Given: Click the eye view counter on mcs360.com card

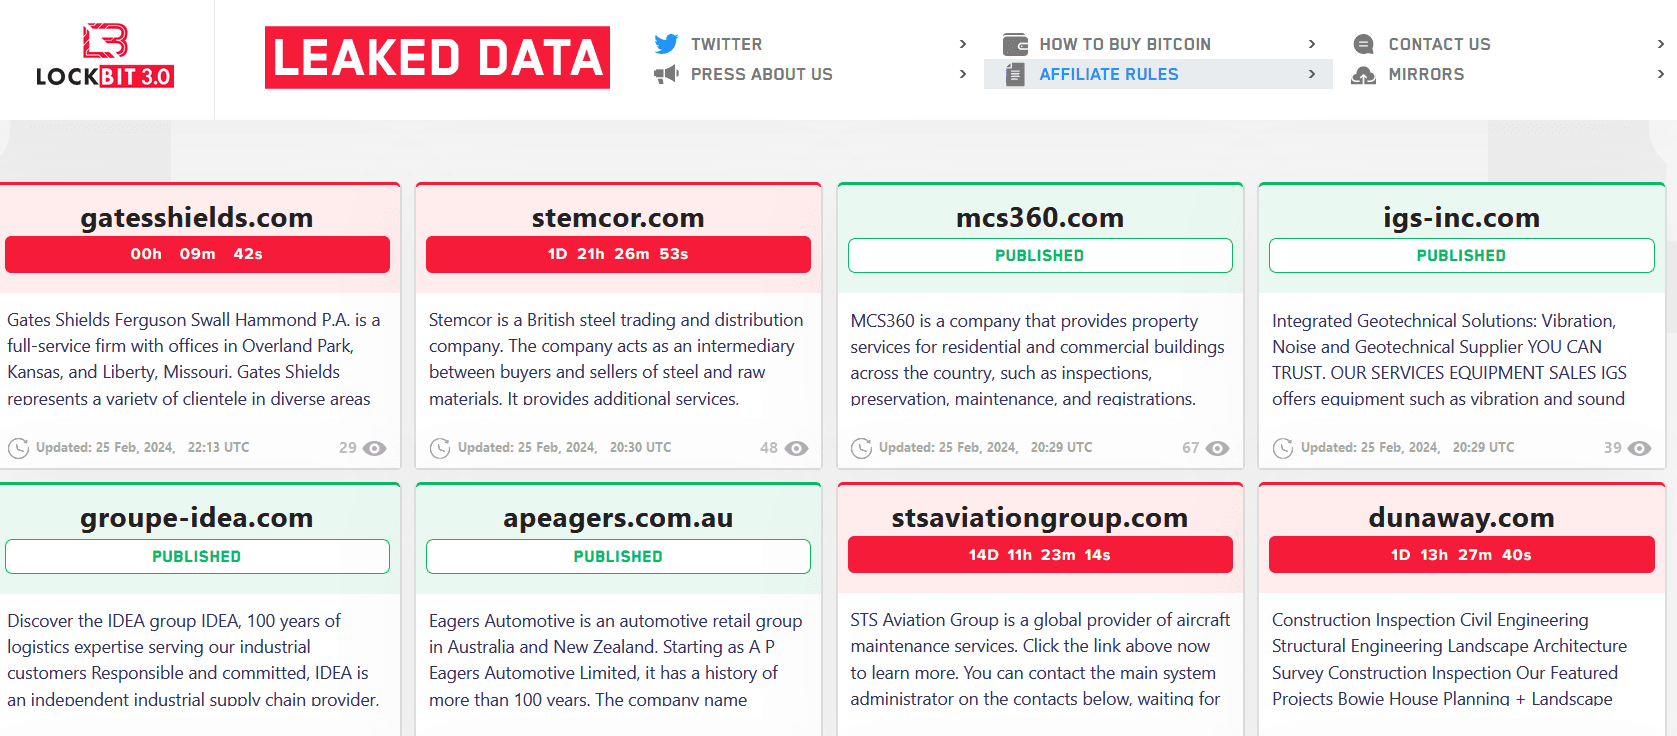Looking at the screenshot, I should [x=1218, y=448].
